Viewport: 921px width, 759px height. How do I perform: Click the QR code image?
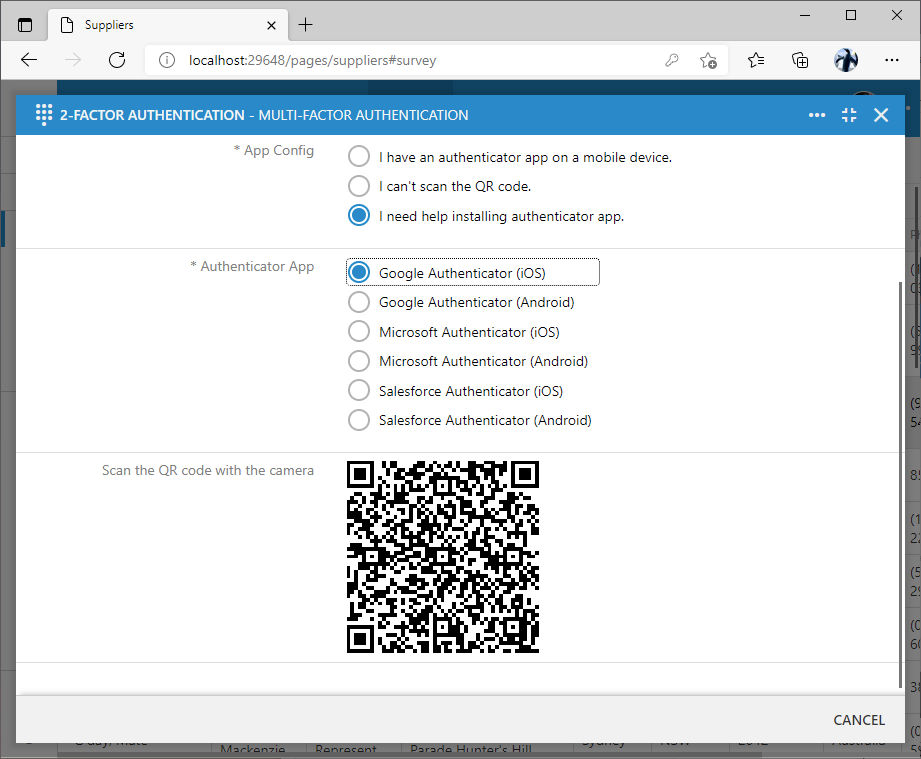click(x=442, y=556)
